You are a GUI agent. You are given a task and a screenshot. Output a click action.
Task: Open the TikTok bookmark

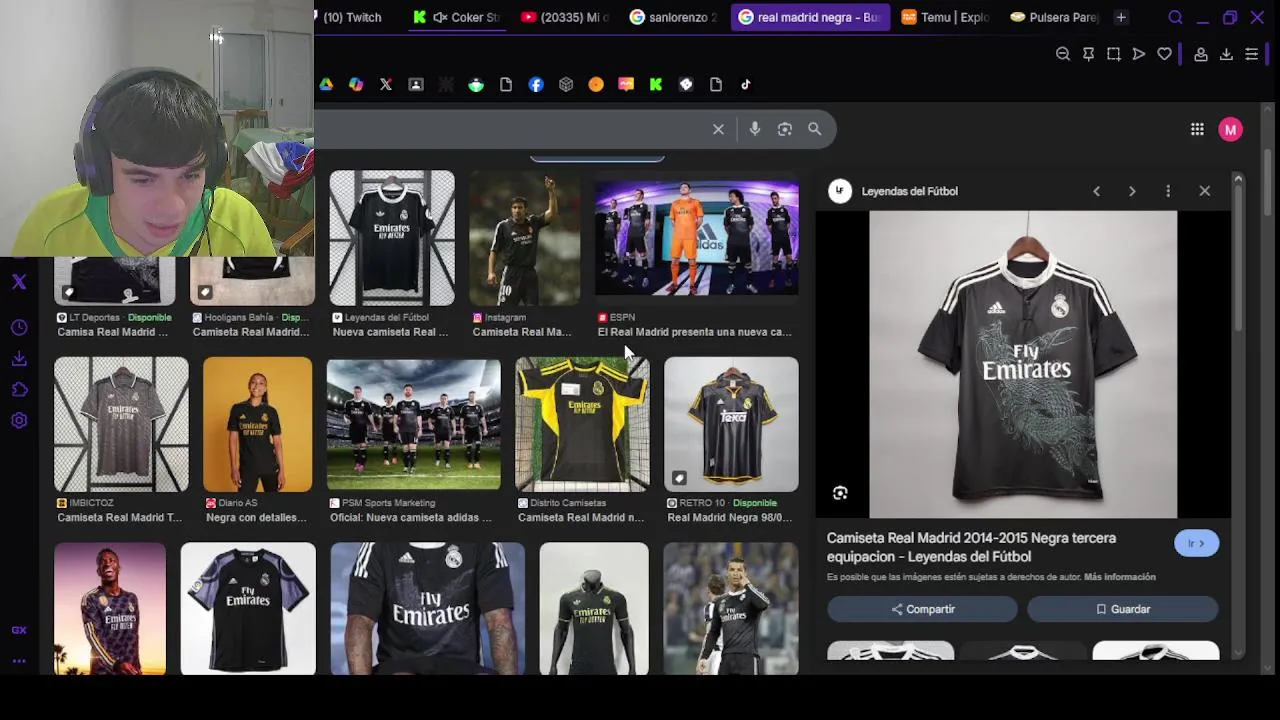(x=746, y=85)
